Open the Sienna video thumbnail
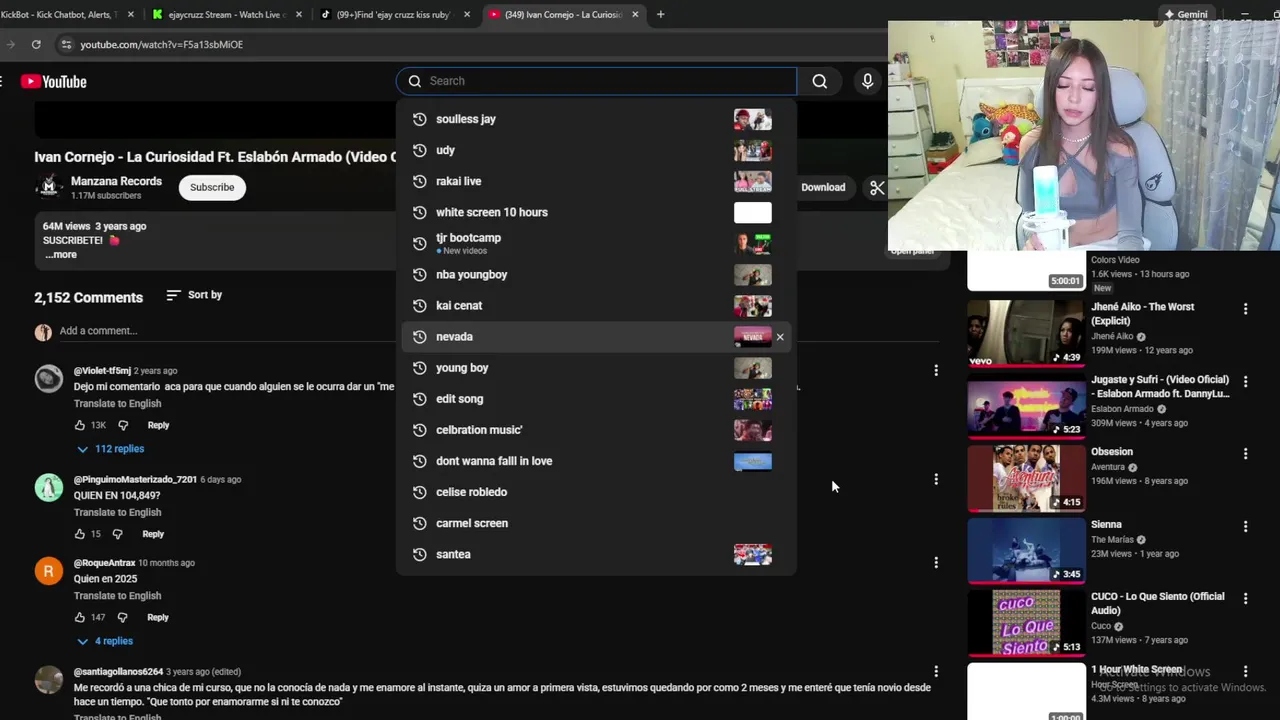The width and height of the screenshot is (1280, 720). (1026, 551)
